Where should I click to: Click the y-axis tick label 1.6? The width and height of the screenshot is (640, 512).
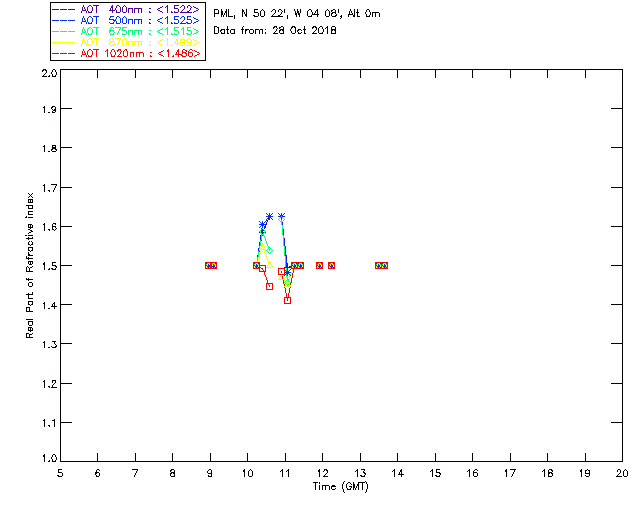49,227
